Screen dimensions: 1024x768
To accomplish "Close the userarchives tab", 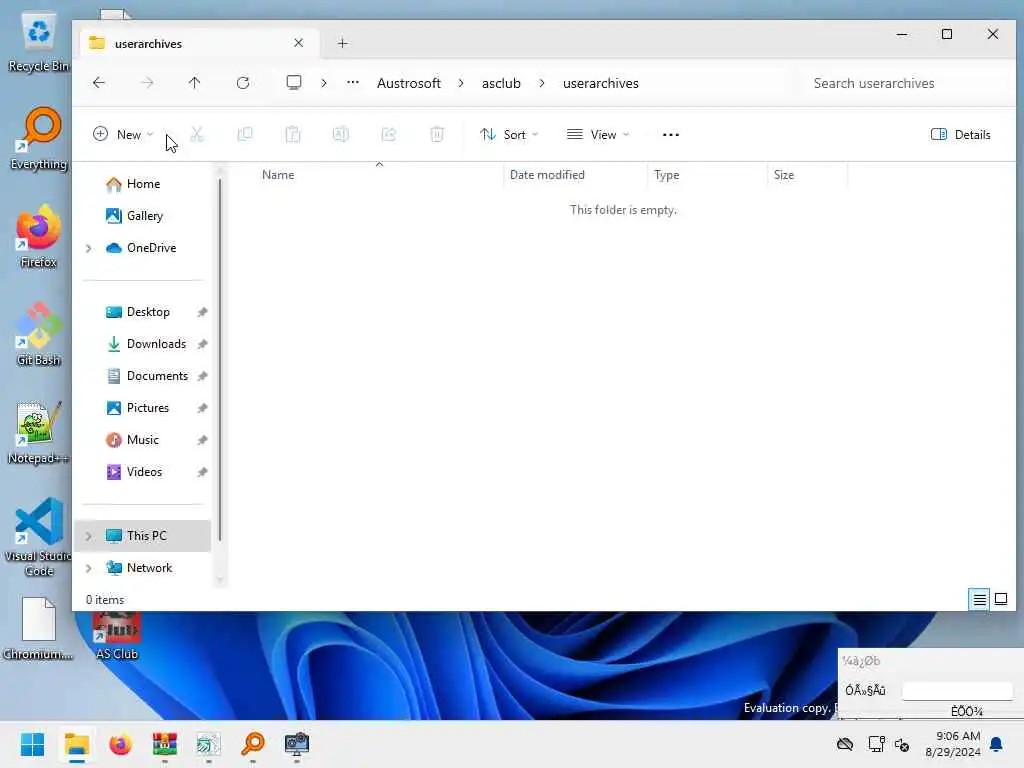I will 298,43.
